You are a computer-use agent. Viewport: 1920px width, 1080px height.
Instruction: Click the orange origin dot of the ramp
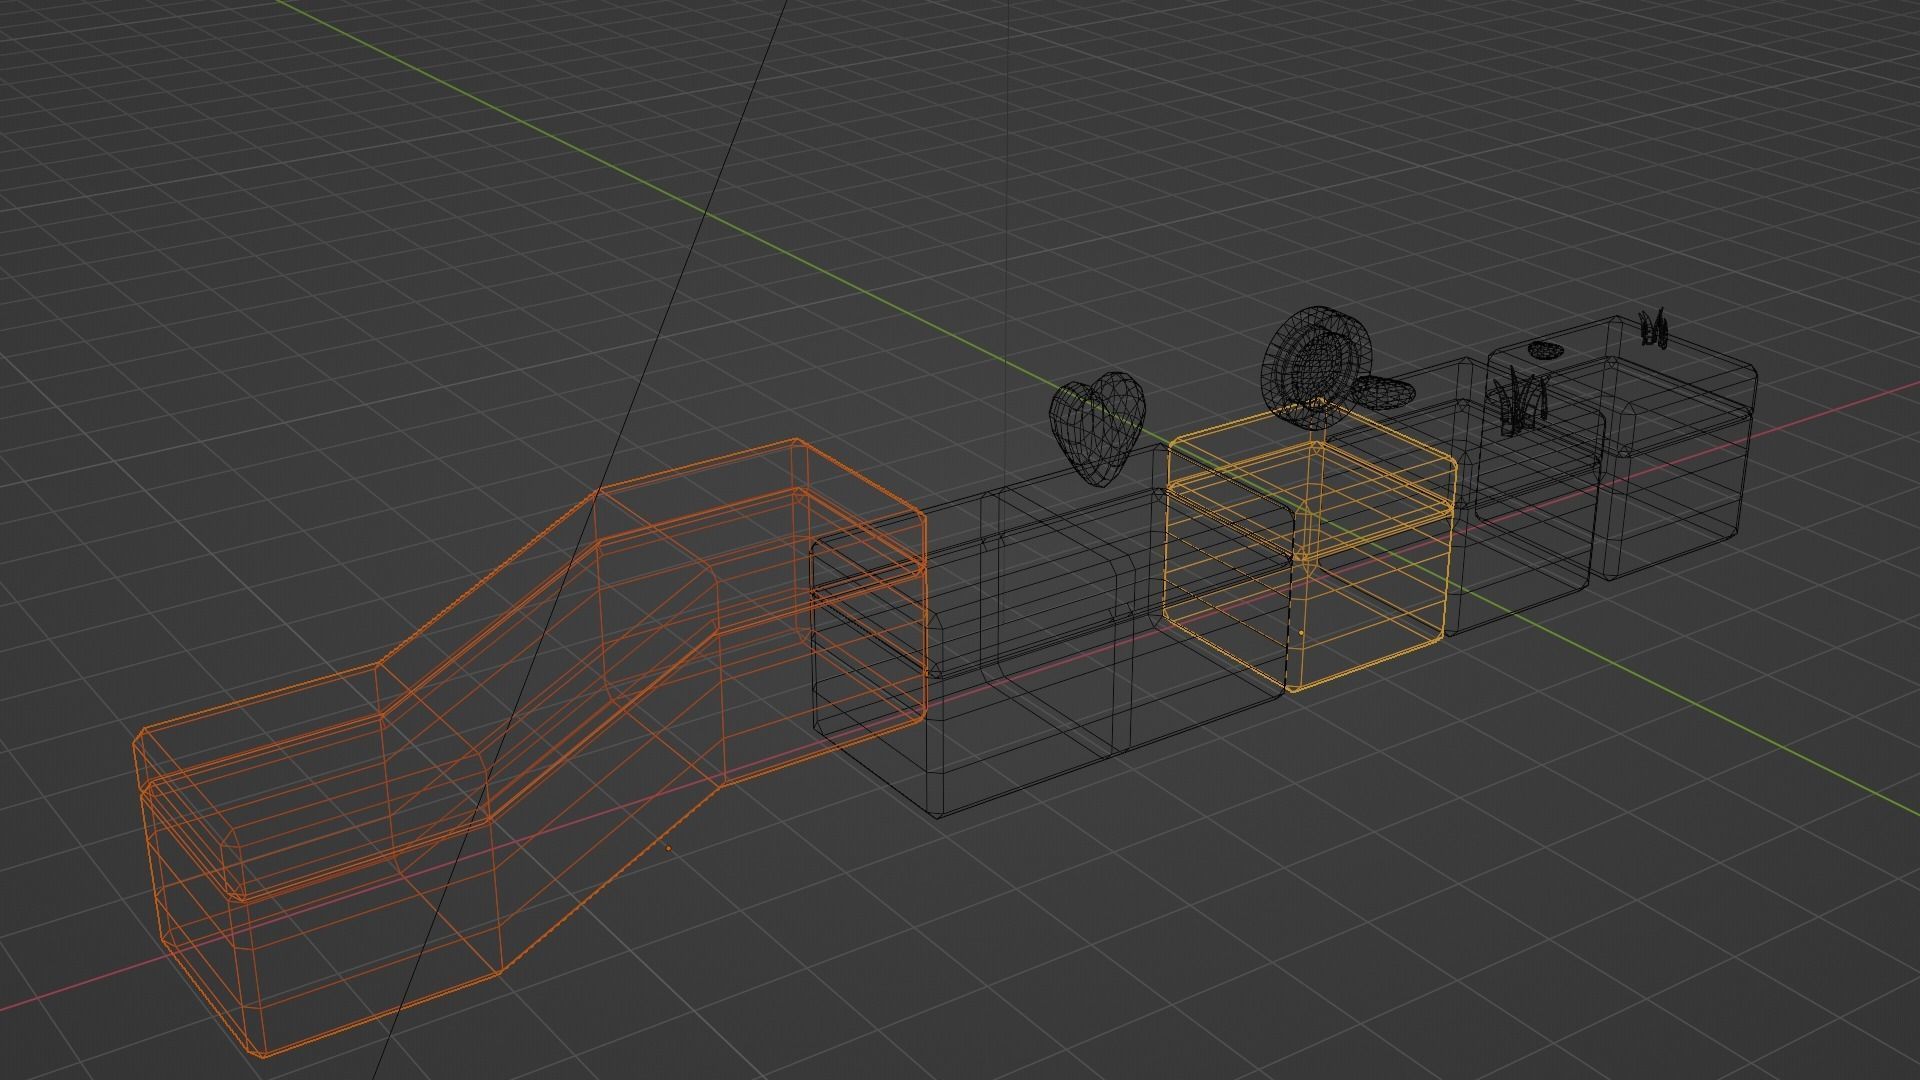[668, 849]
